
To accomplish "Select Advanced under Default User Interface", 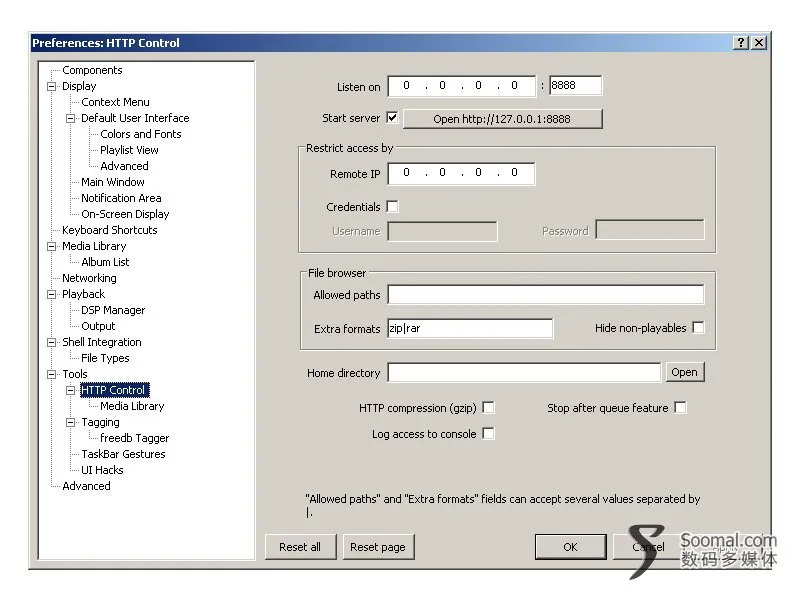I will (124, 166).
